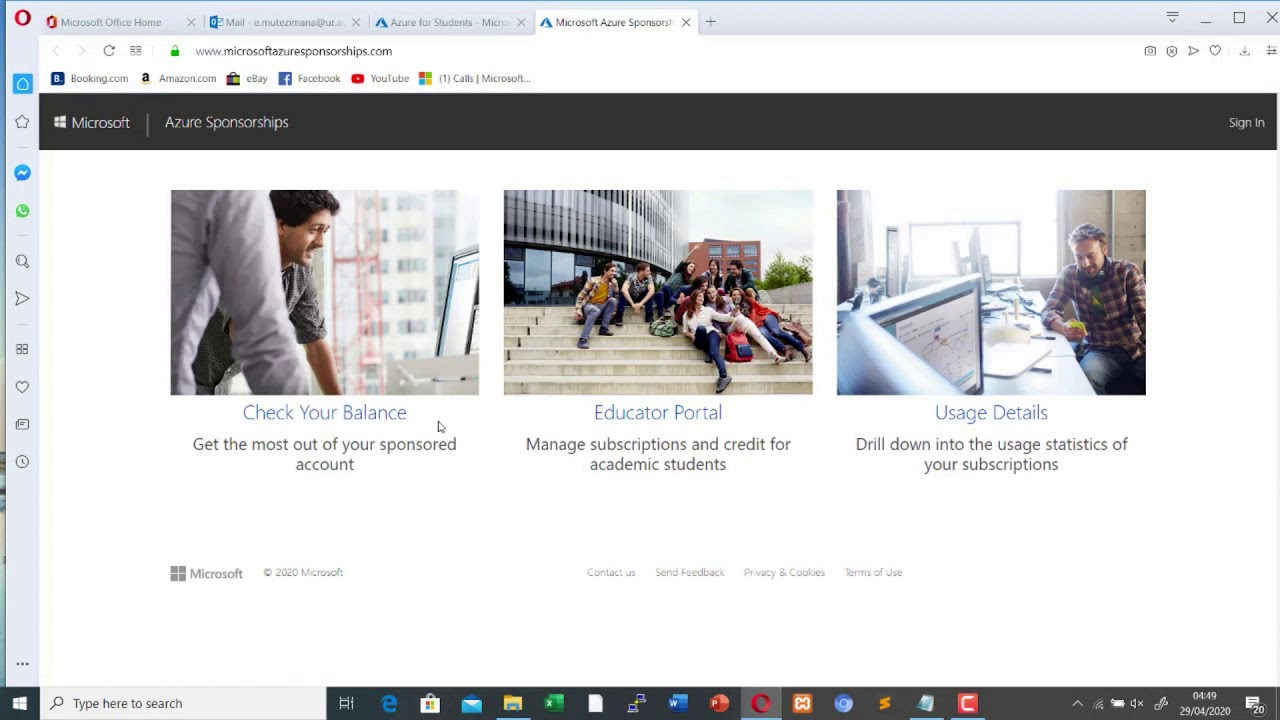Image resolution: width=1280 pixels, height=720 pixels.
Task: Open Booking.com bookmark
Action: point(90,78)
